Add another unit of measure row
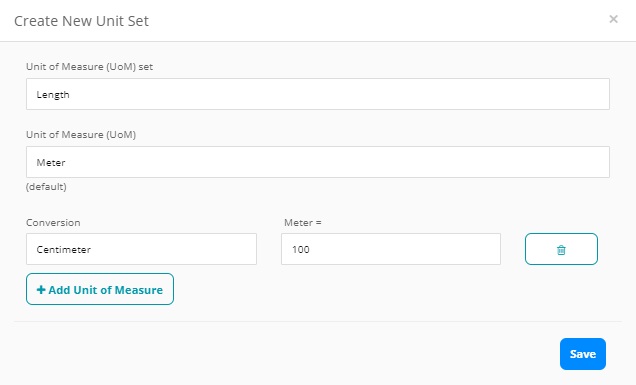This screenshot has width=636, height=385. coord(100,289)
